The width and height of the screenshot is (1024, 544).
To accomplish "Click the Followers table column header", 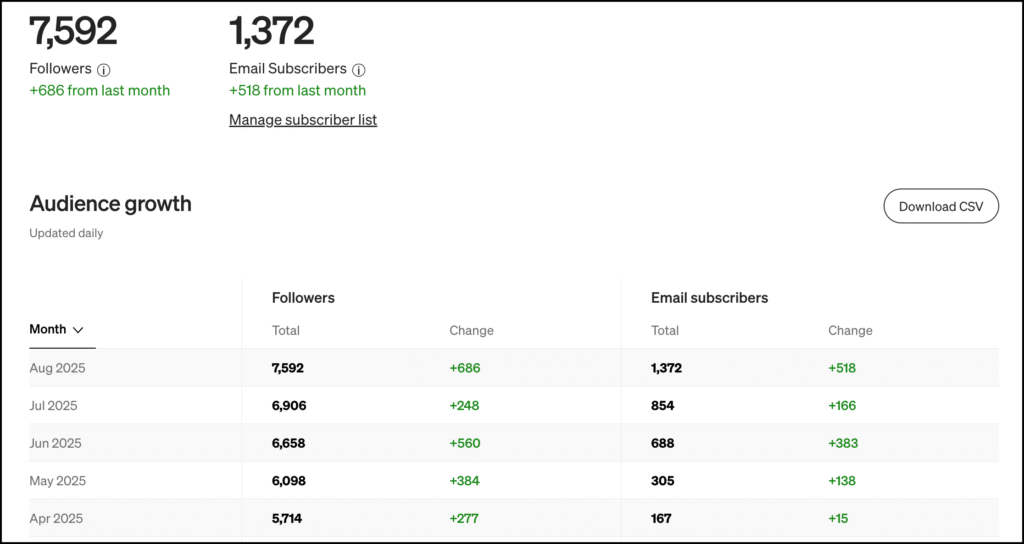I will pos(303,298).
